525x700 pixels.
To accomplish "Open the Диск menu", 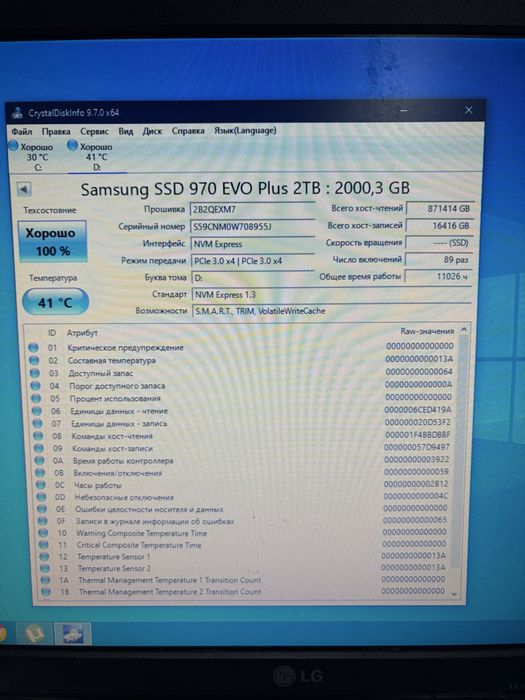I will coord(152,131).
